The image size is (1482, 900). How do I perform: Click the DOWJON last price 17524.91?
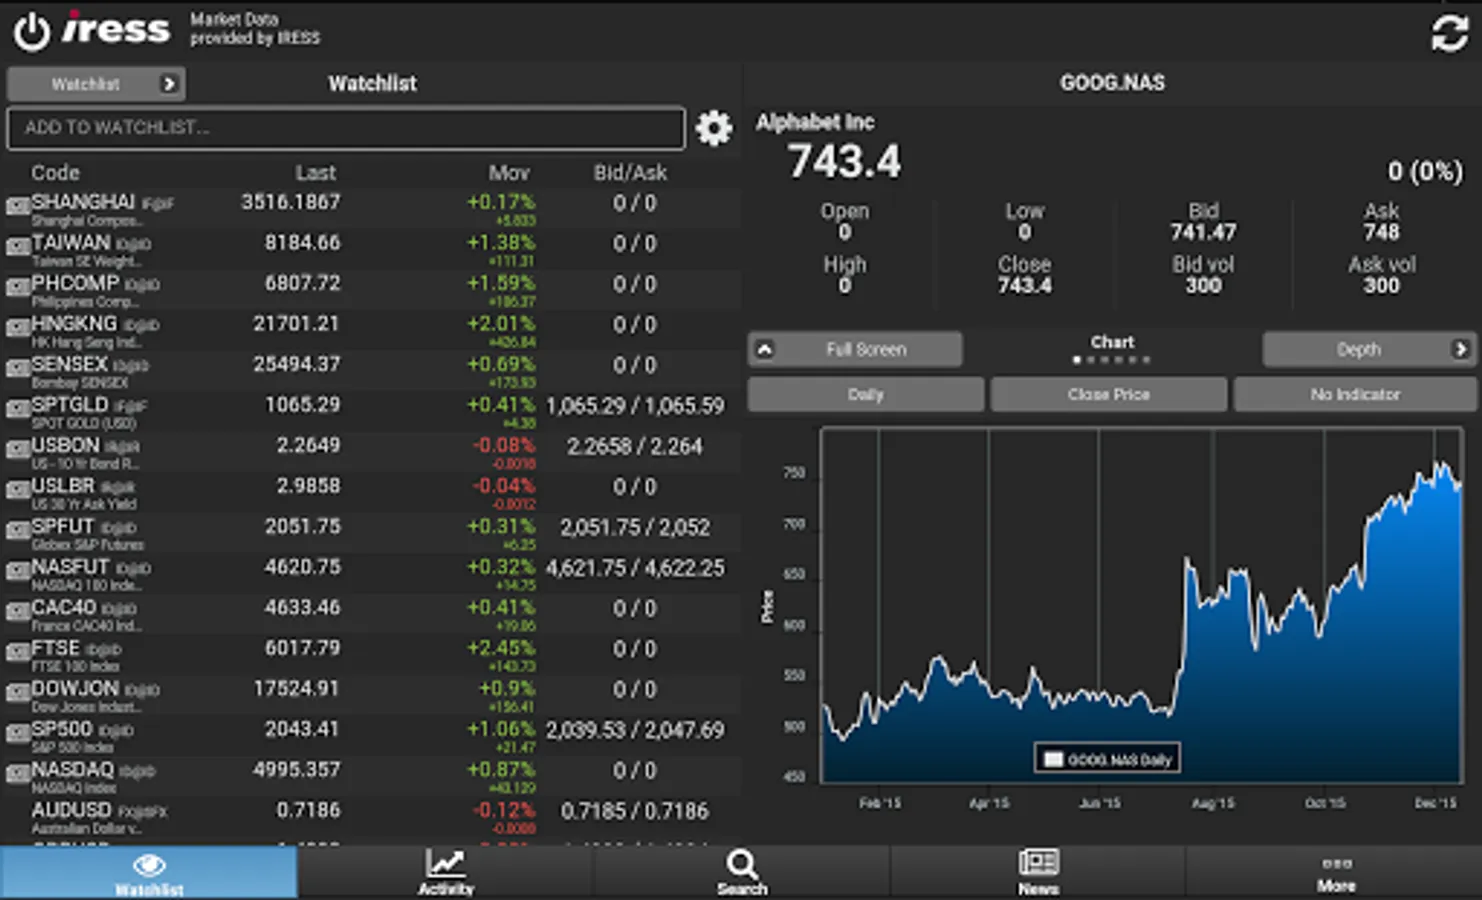point(296,688)
